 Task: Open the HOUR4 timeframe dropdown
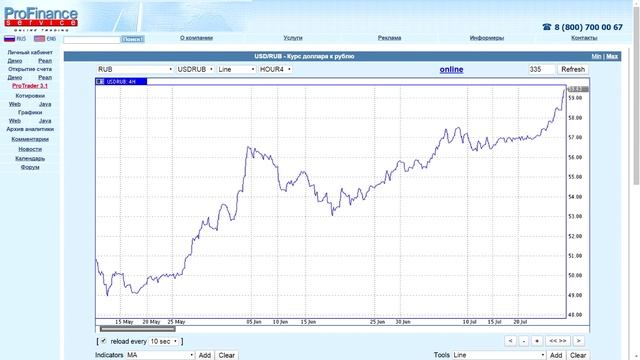pyautogui.click(x=275, y=69)
